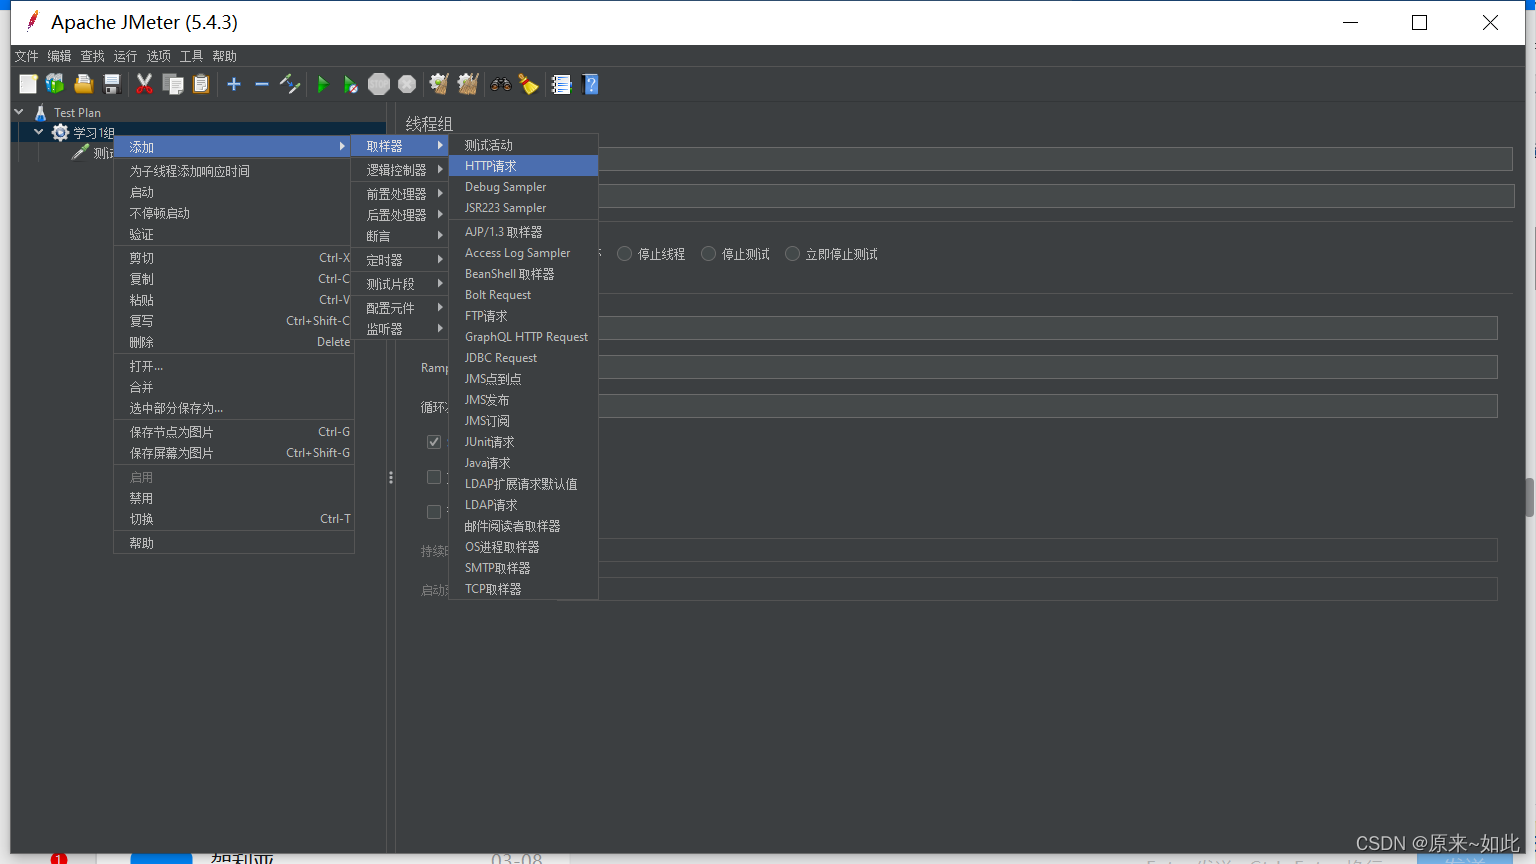This screenshot has width=1536, height=864.
Task: Open the 工具 menu
Action: (x=192, y=56)
